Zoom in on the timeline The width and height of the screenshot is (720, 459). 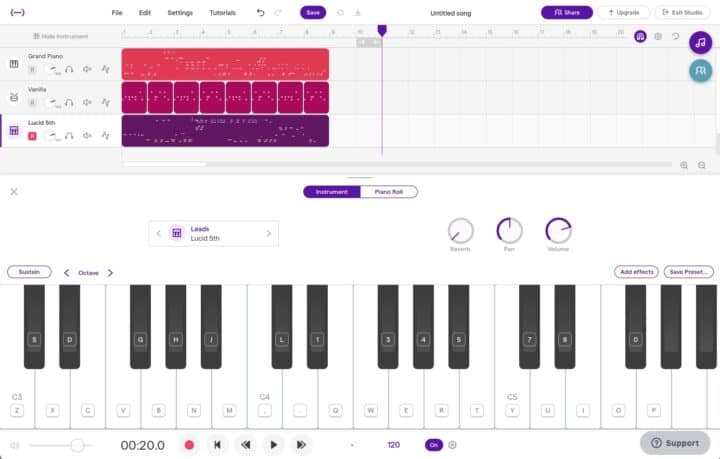point(684,165)
